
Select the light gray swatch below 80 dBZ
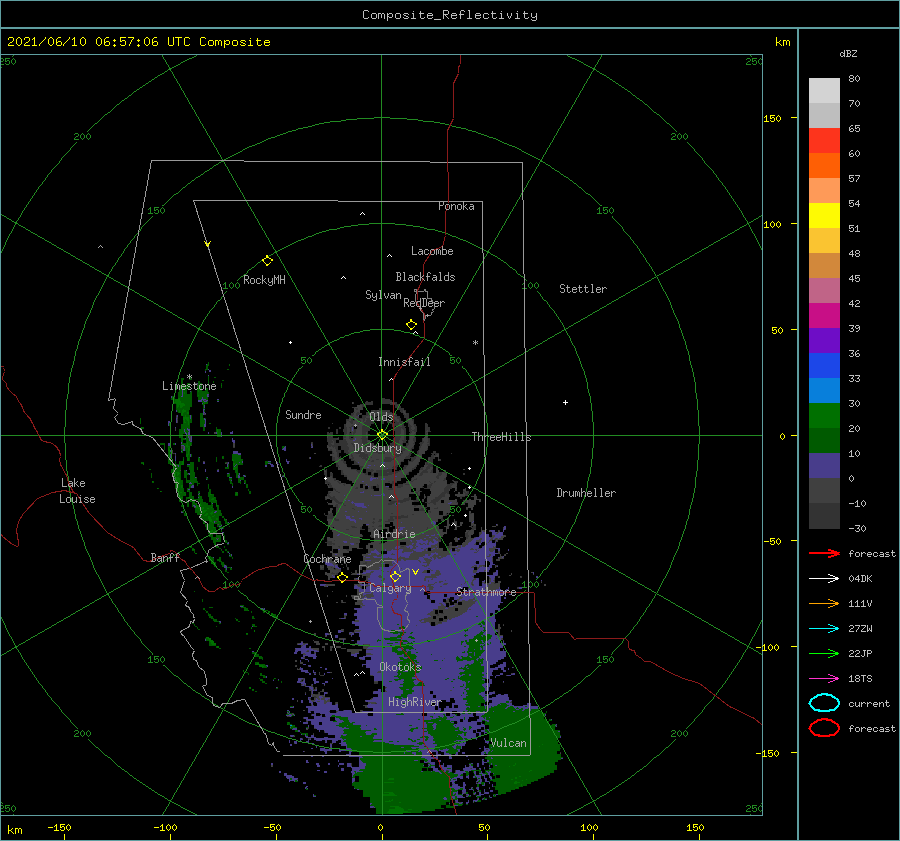coord(824,91)
